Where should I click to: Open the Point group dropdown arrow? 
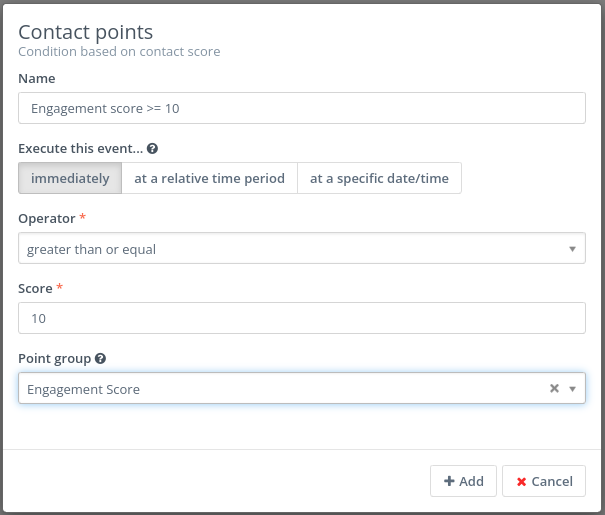[x=572, y=389]
